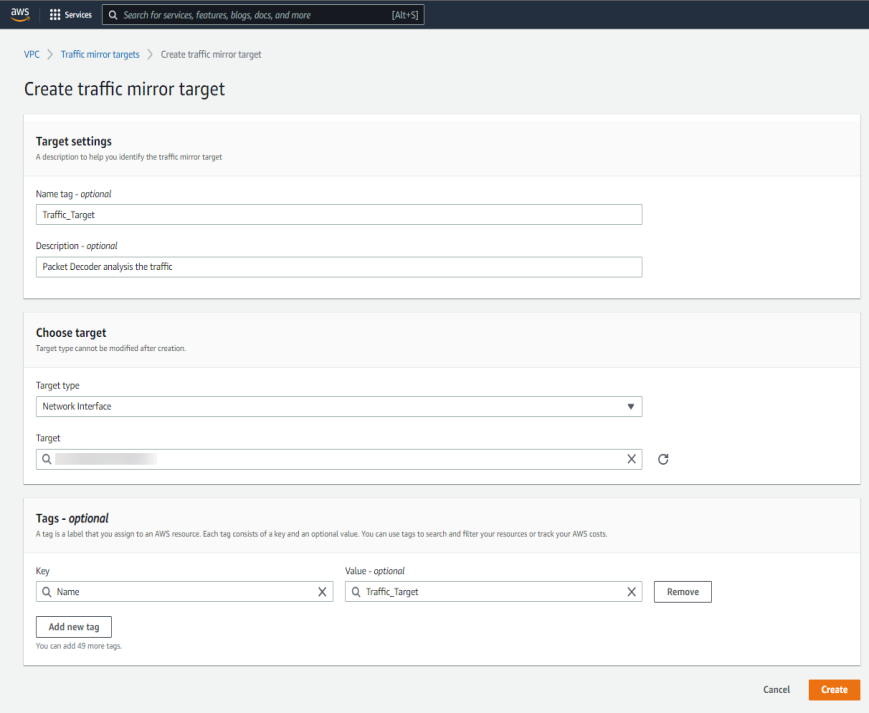
Task: Click the search icon in Key field
Action: (47, 592)
